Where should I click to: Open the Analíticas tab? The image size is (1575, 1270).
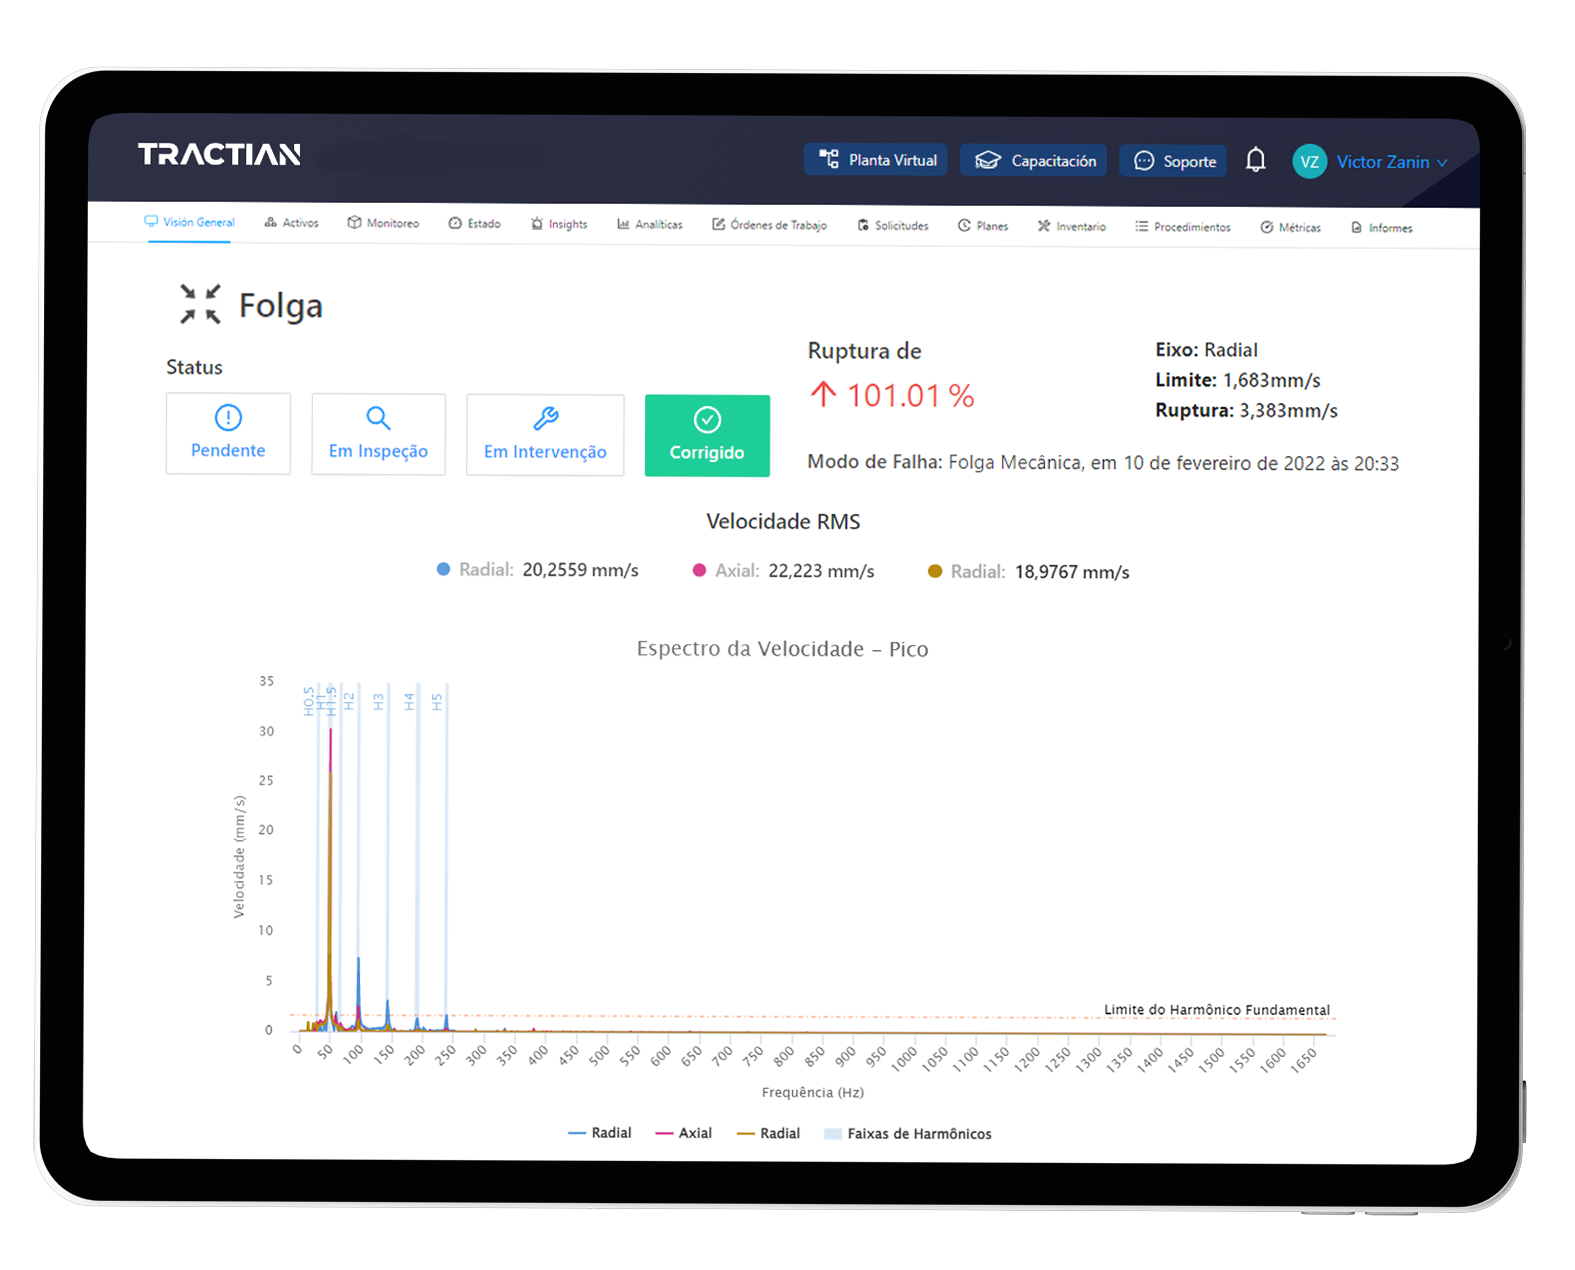point(649,224)
